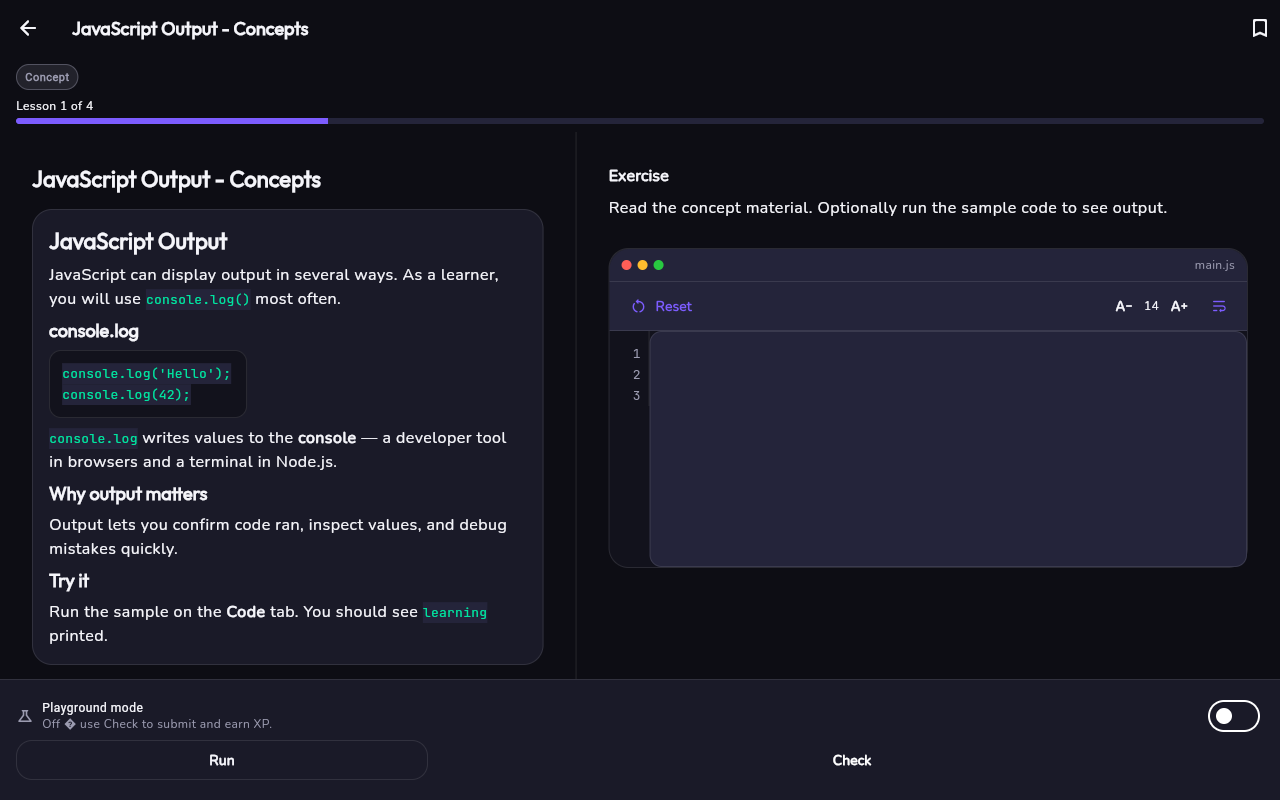Click the inline console.log() code snippet

(198, 299)
